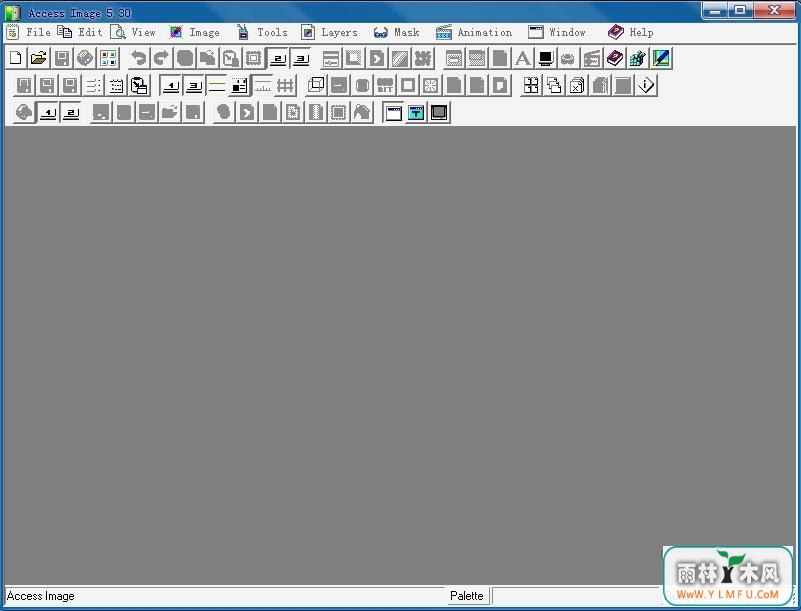This screenshot has height=611, width=801.
Task: Click the black squares with dotted border icon
Action: click(x=239, y=85)
